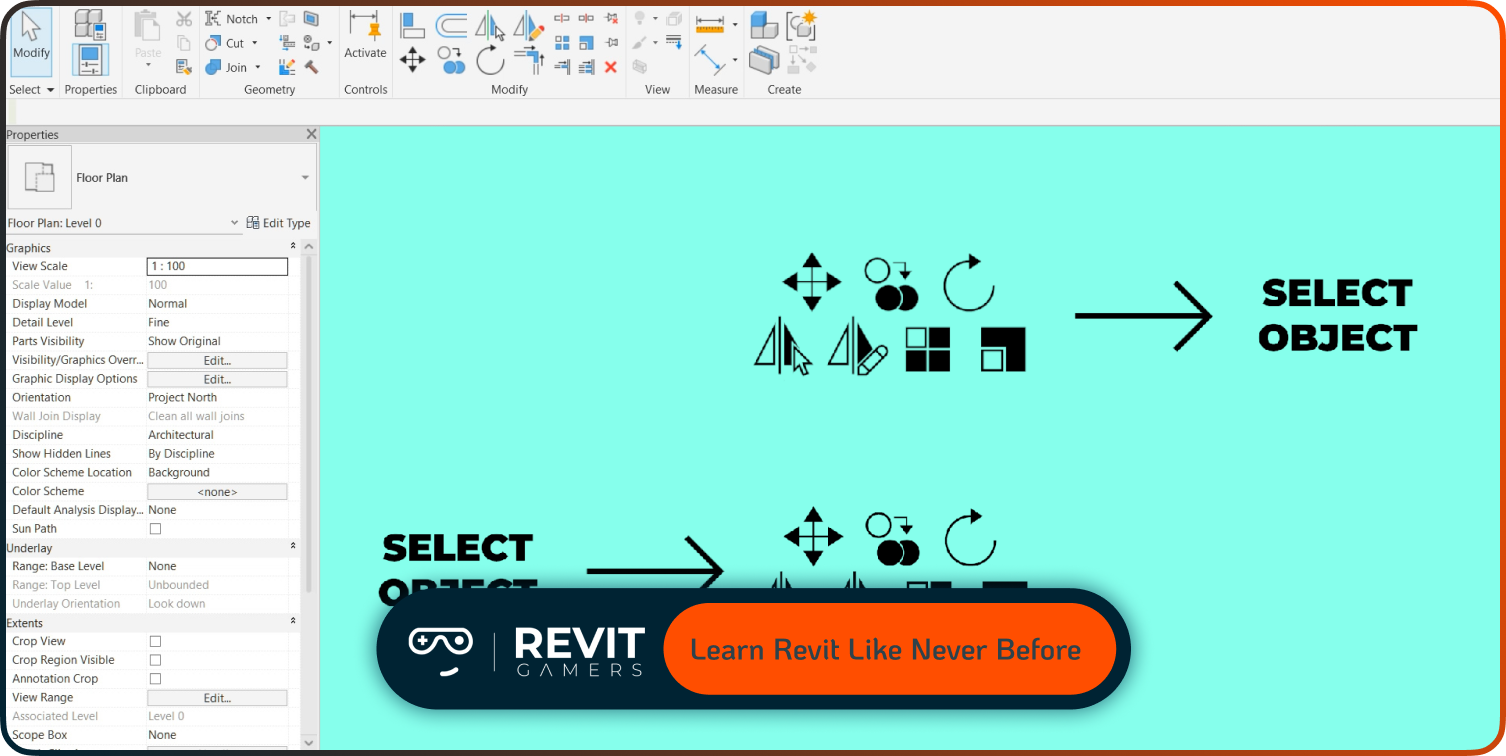Viewport: 1506px width, 756px height.
Task: Check the Annotation Crop checkbox
Action: (155, 678)
